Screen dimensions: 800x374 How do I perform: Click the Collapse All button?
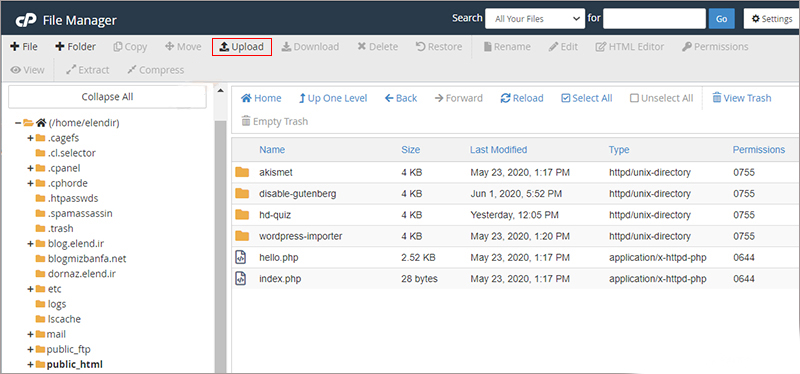click(x=108, y=97)
